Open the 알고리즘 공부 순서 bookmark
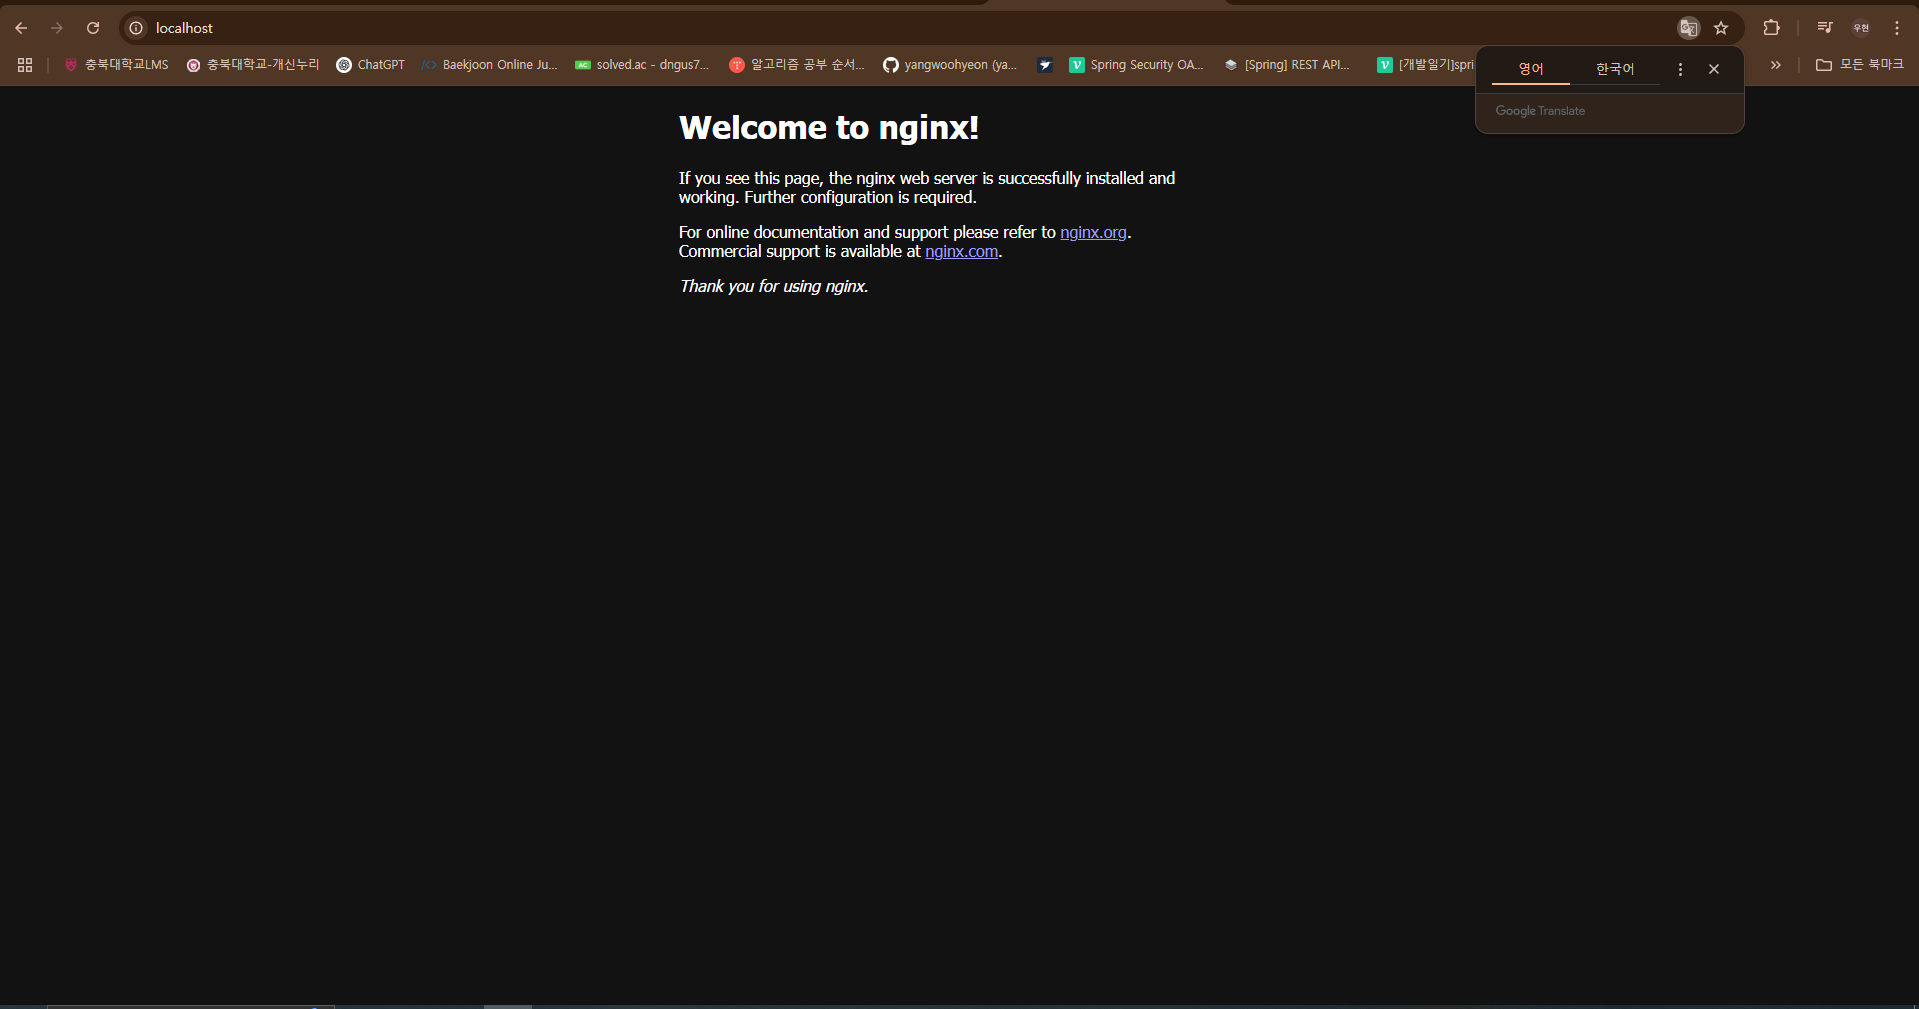Viewport: 1919px width, 1009px height. tap(797, 65)
